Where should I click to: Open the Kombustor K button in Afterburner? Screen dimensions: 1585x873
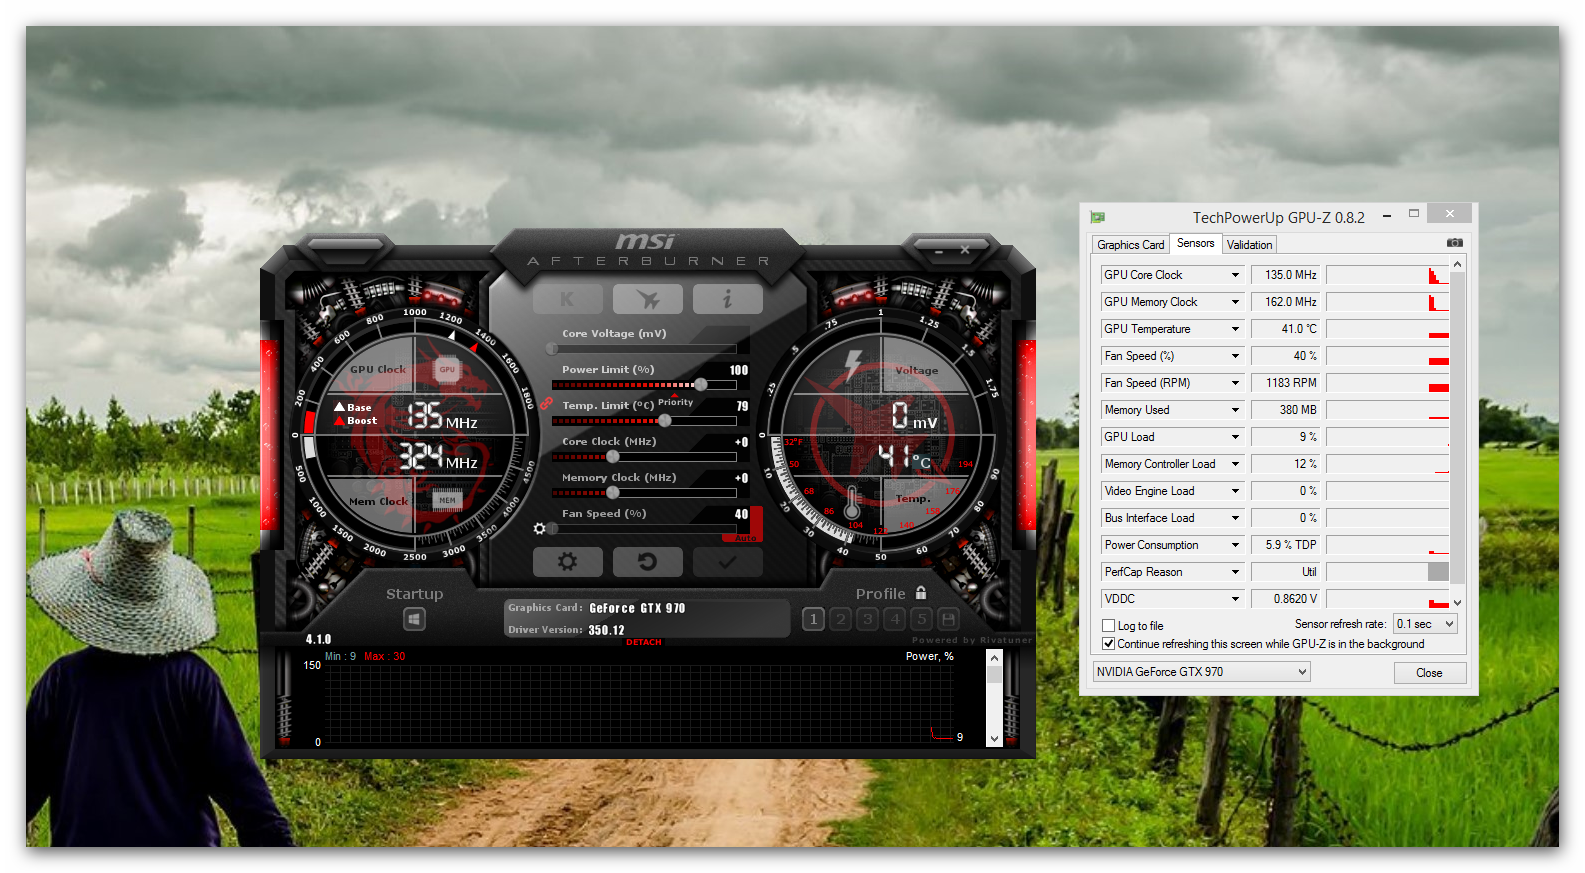pyautogui.click(x=568, y=299)
